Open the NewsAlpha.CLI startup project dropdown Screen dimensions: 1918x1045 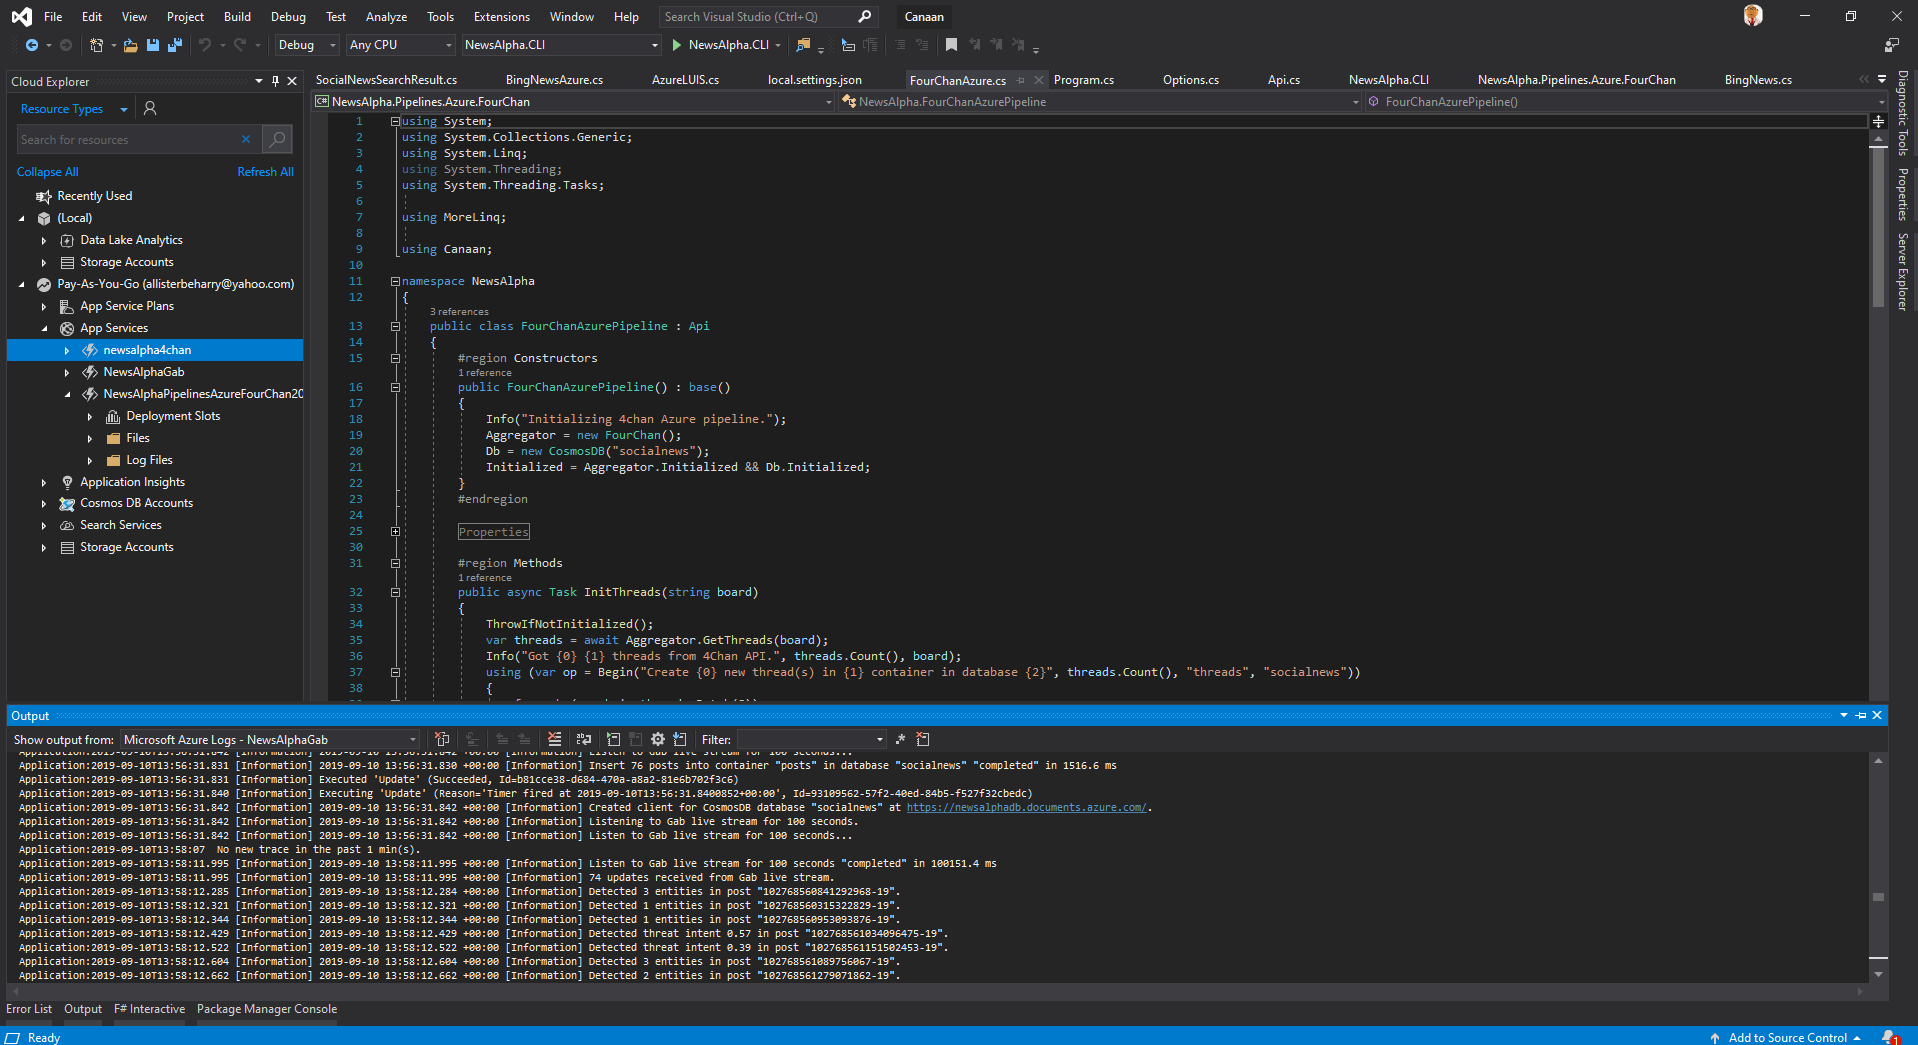[x=561, y=45]
